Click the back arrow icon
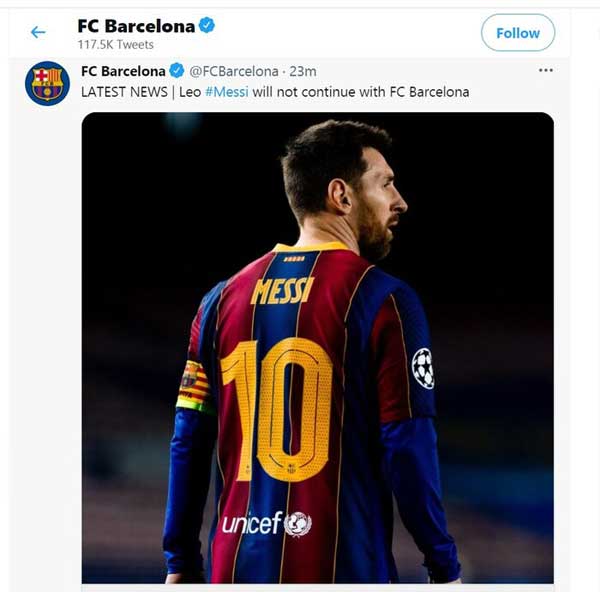600x592 pixels. [x=38, y=32]
